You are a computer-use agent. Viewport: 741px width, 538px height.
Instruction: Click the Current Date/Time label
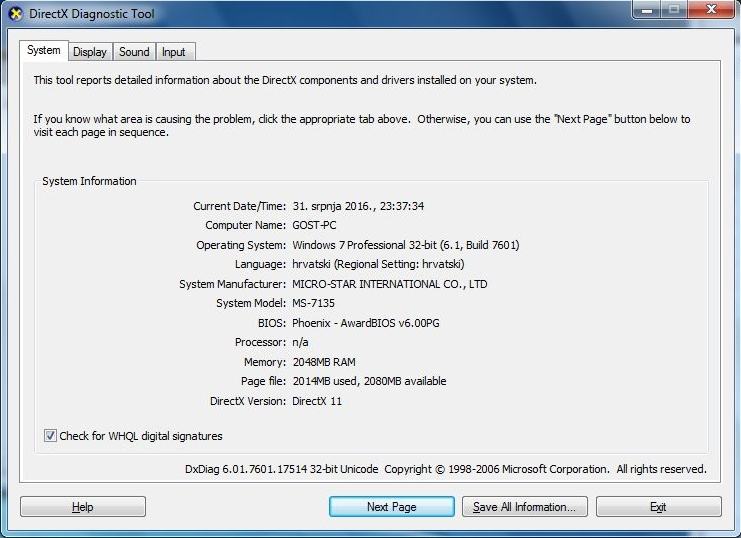click(240, 206)
